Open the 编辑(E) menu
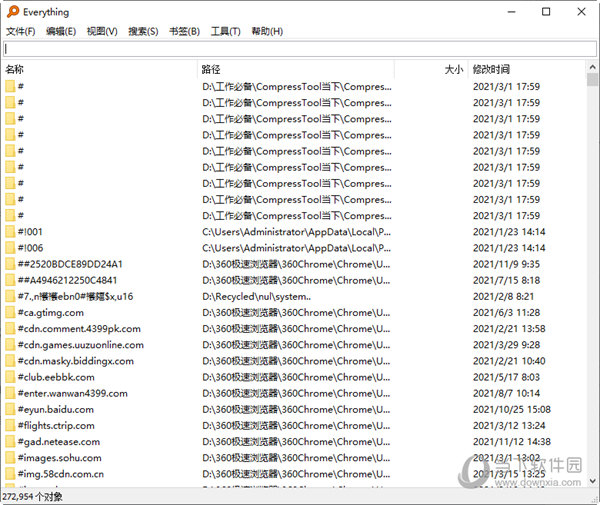 (61, 31)
